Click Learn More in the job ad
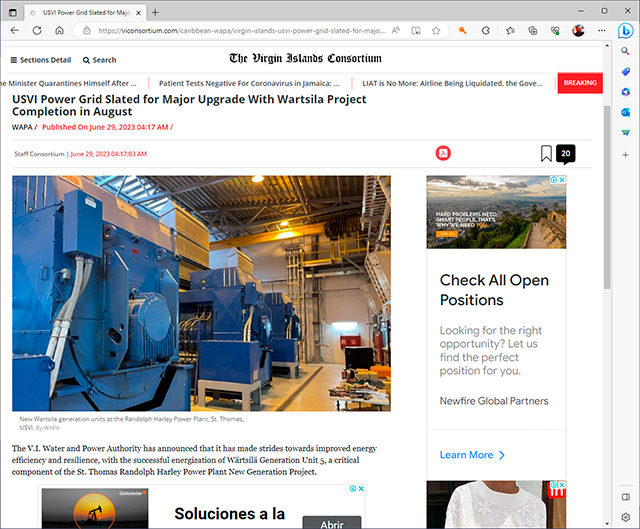Screen dimensions: 640x529 pyautogui.click(x=472, y=455)
